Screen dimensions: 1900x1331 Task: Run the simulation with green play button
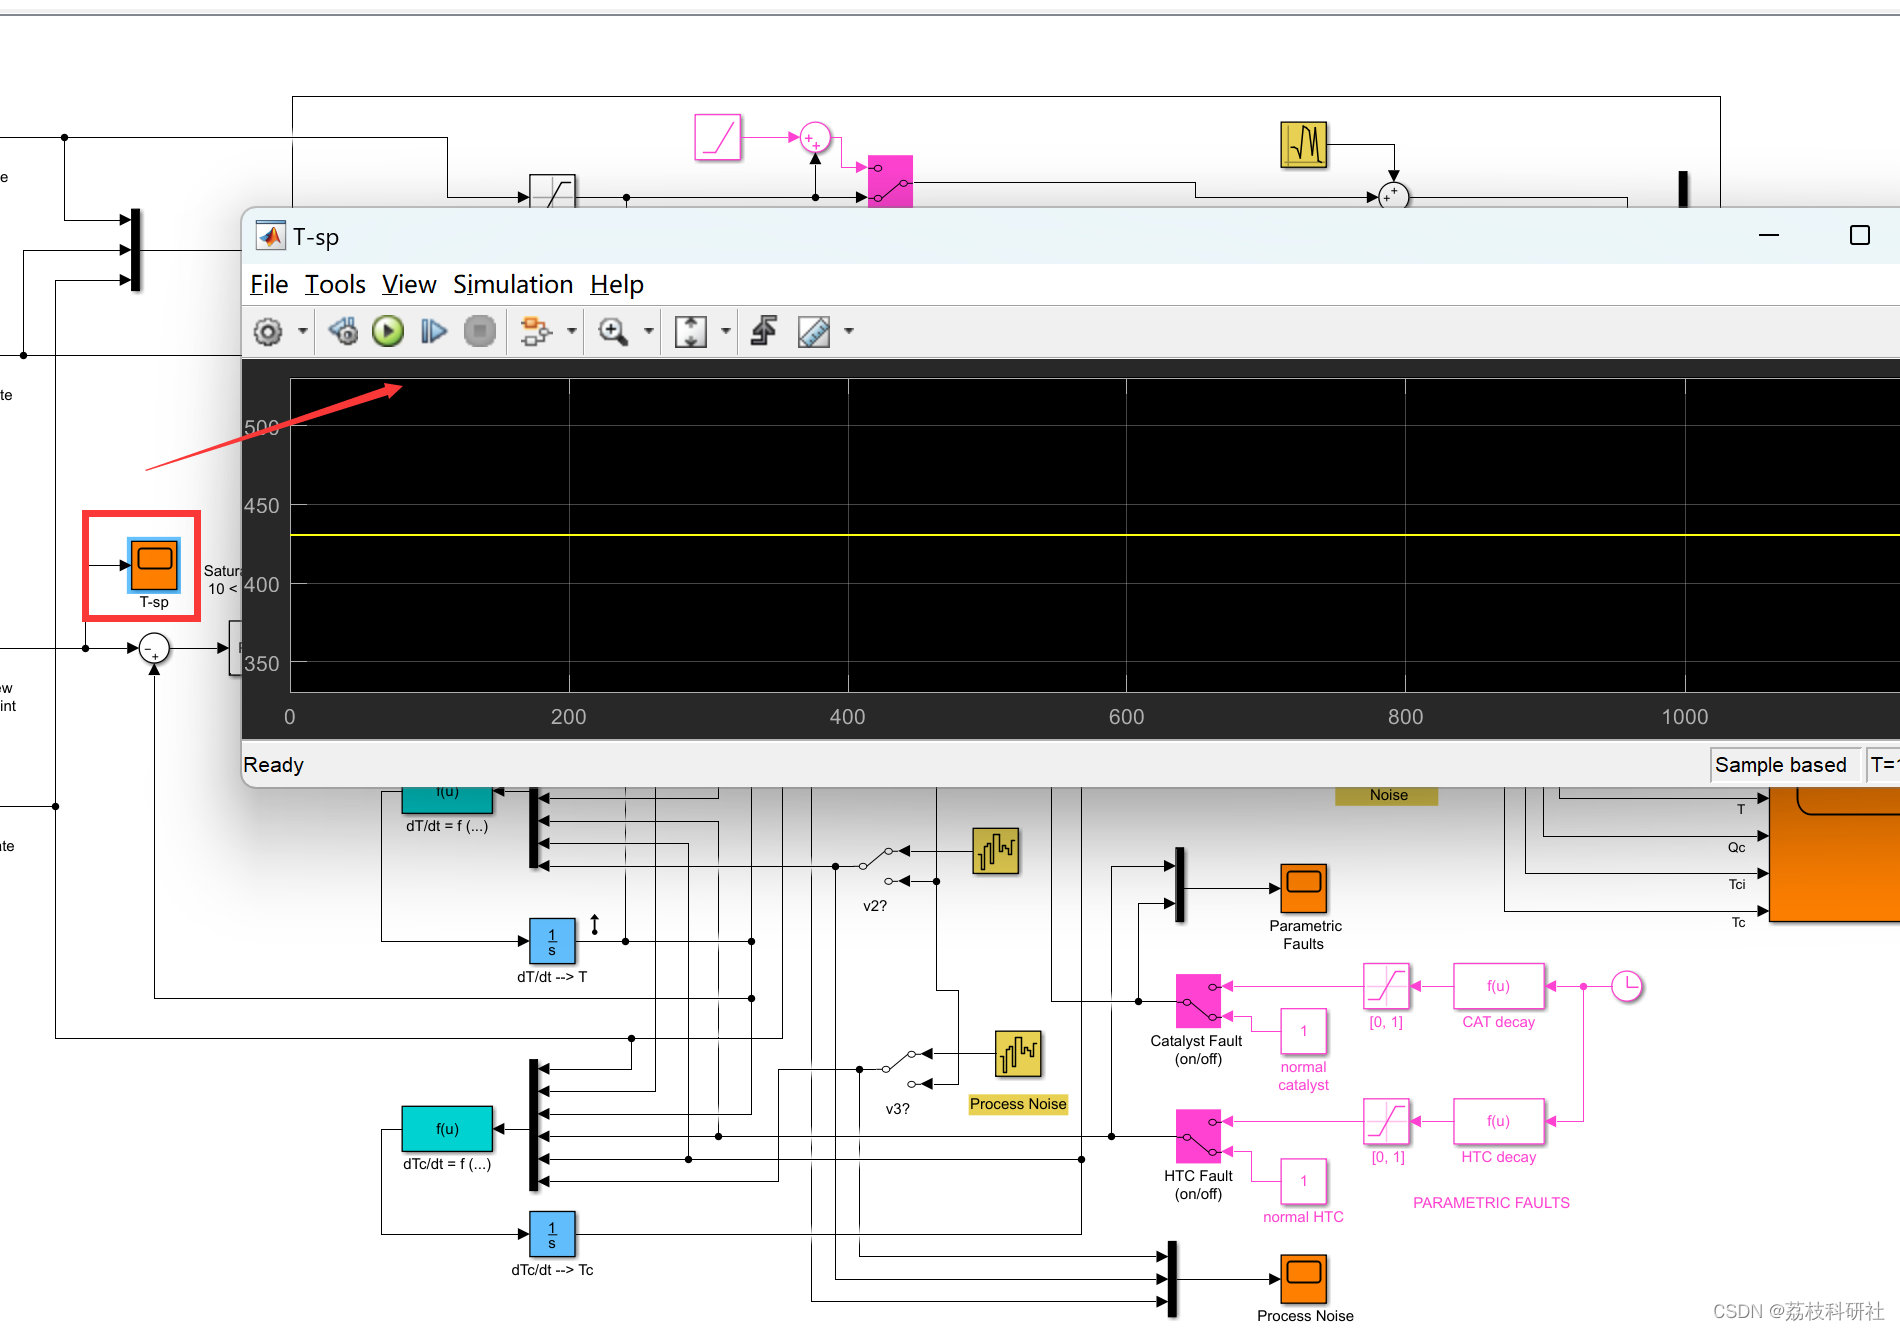[x=388, y=331]
